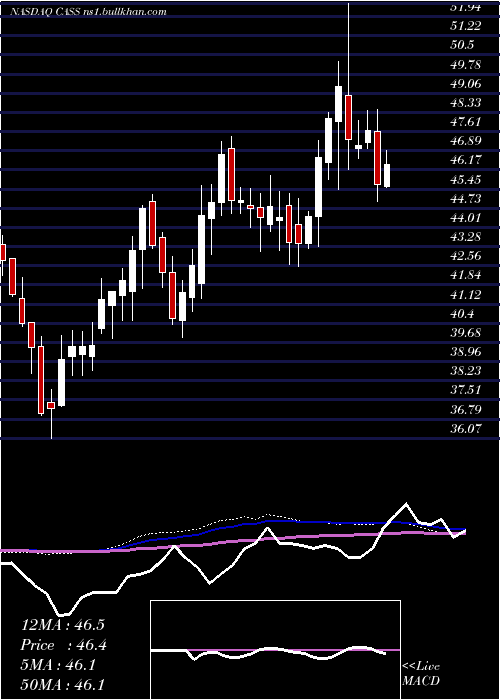Click the last white candle on the chart

[x=387, y=175]
